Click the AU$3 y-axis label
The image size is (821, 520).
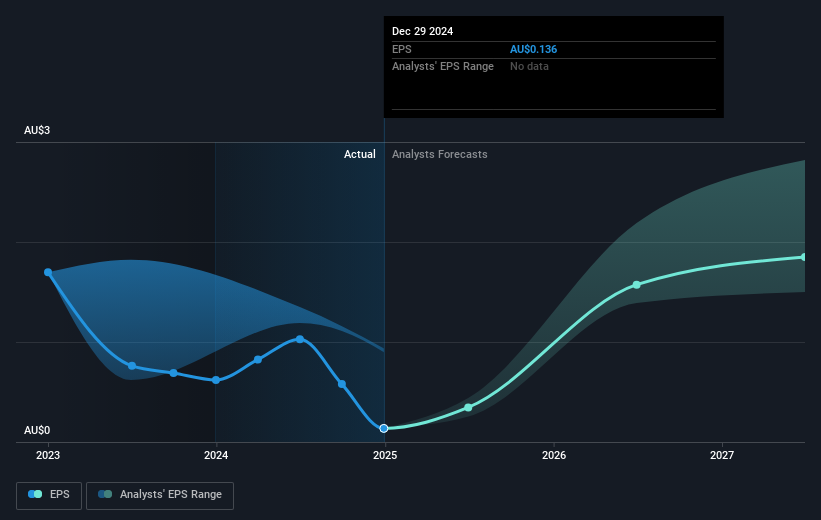pyautogui.click(x=37, y=130)
